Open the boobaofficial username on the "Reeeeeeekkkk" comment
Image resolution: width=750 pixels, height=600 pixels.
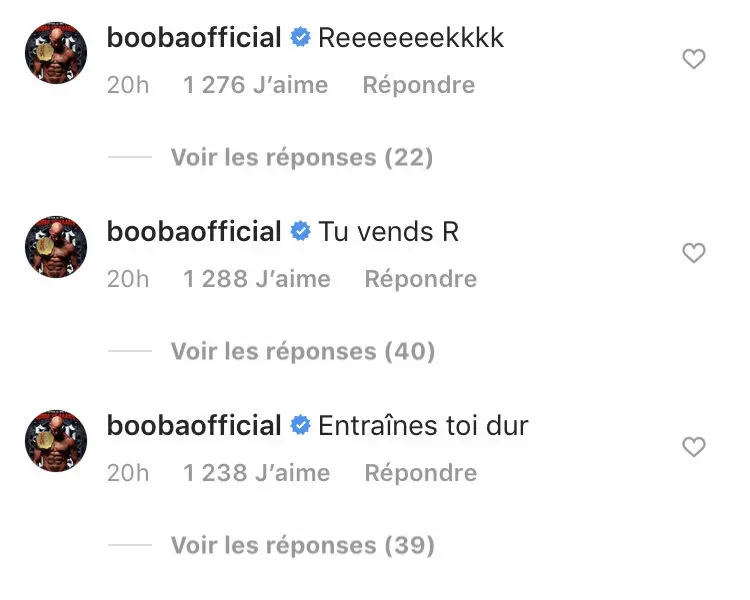[194, 39]
